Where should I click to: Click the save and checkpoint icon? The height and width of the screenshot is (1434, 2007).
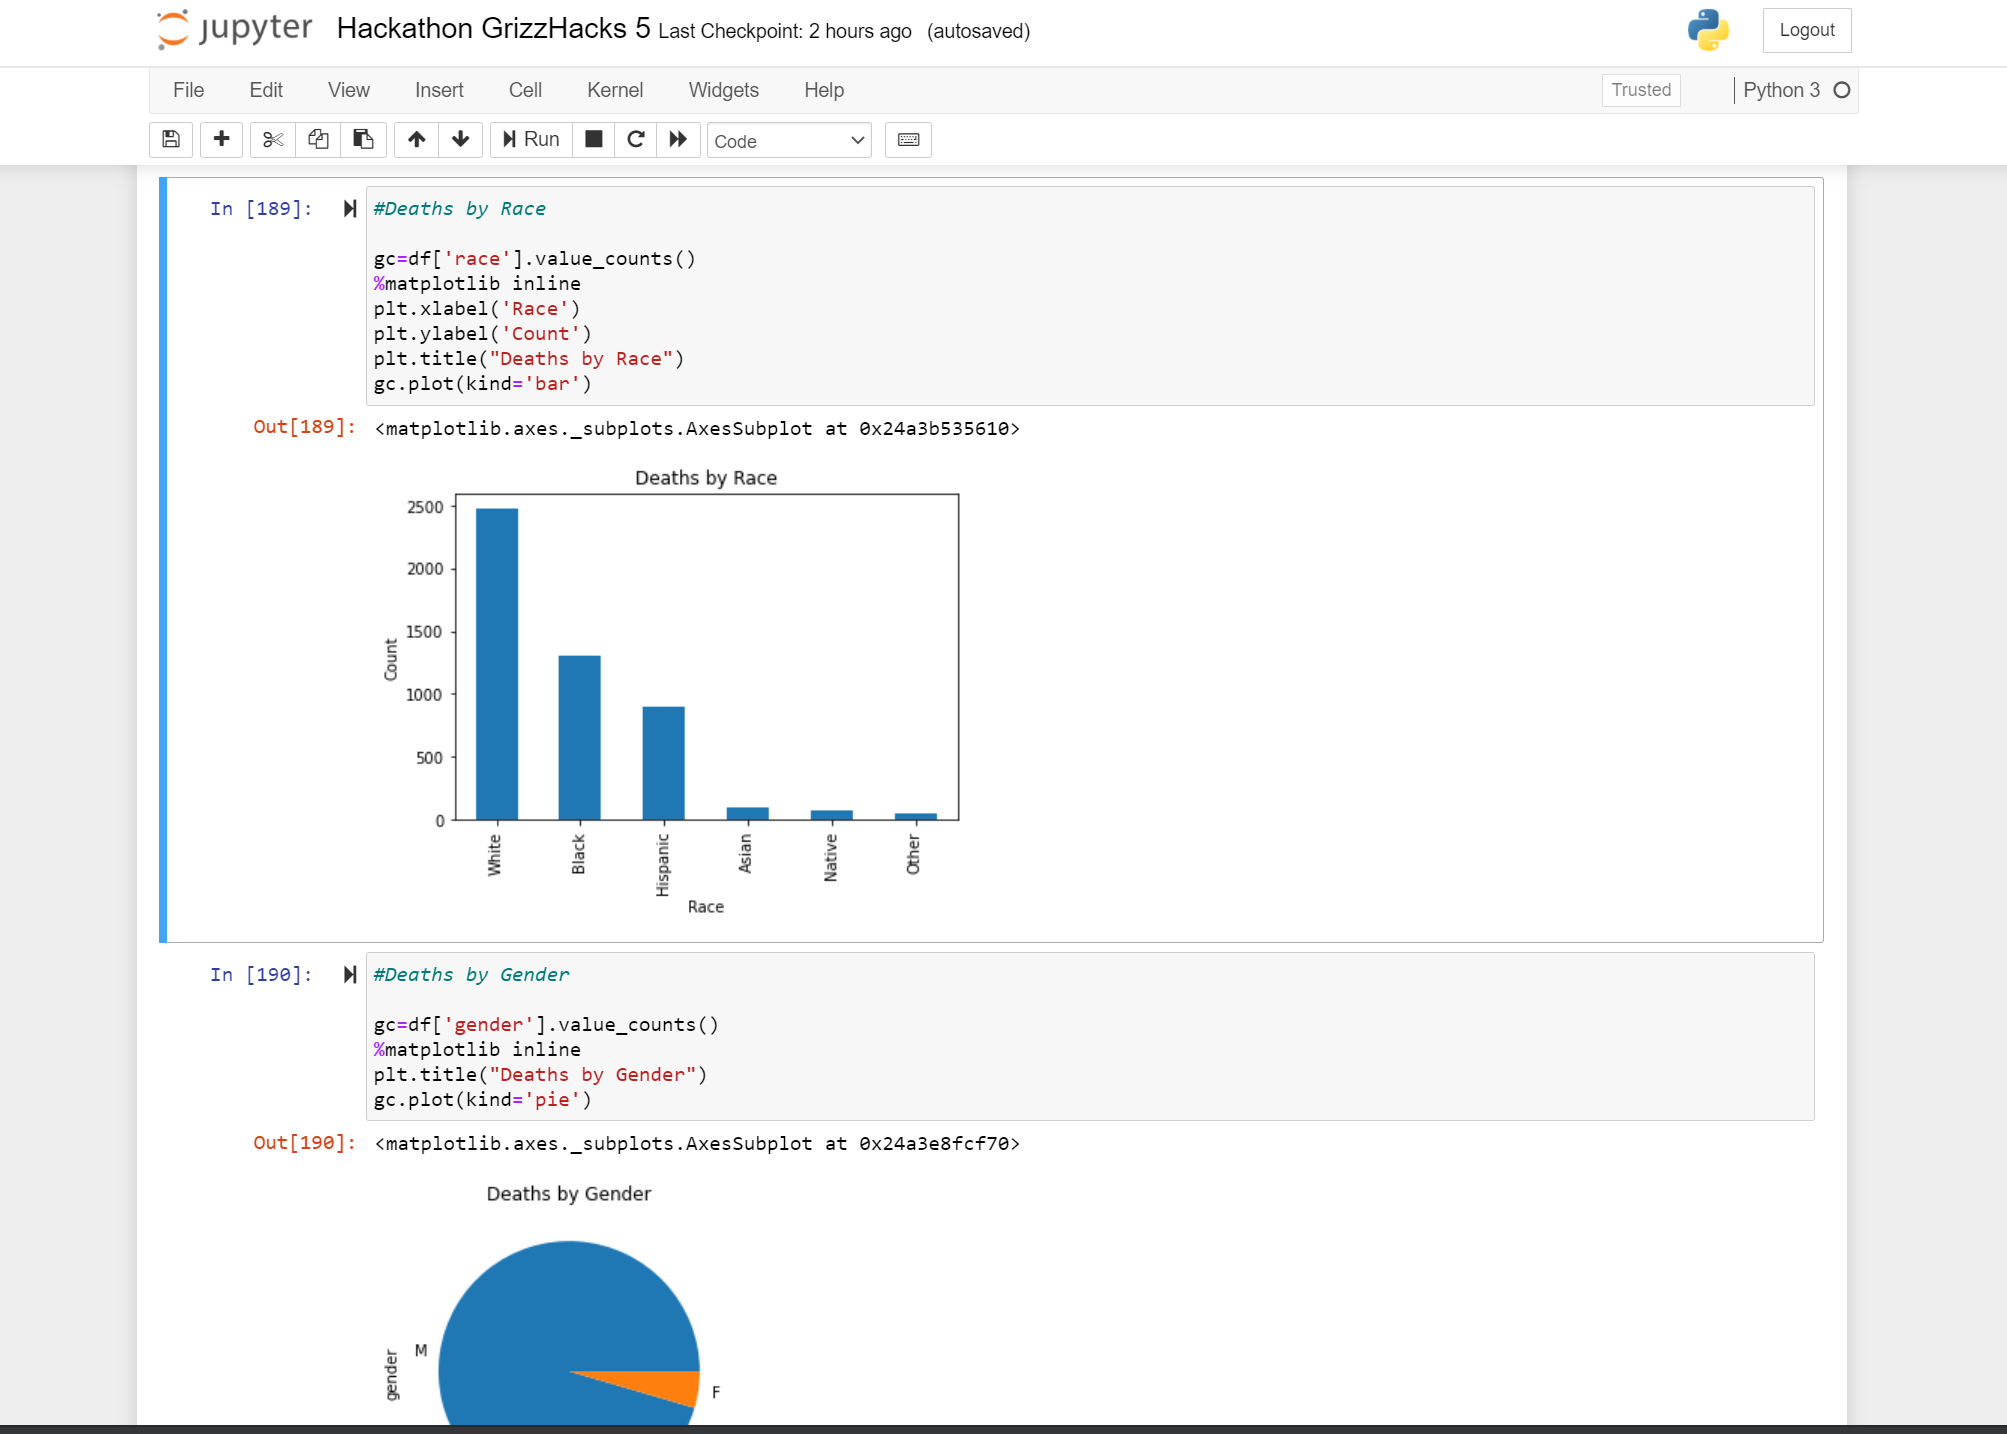(x=171, y=140)
